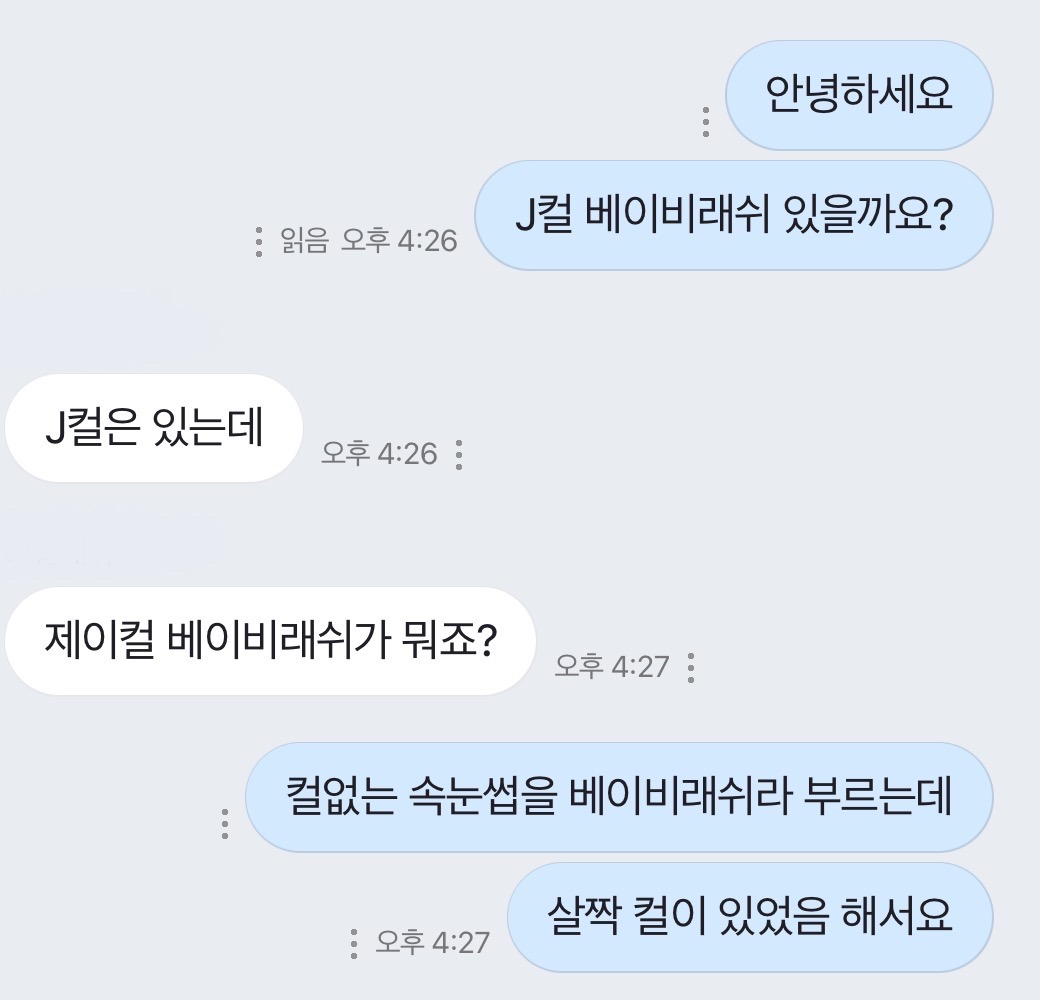Open options menu beside 오후 4:26 reply timestamp
This screenshot has width=1040, height=1000.
click(459, 454)
